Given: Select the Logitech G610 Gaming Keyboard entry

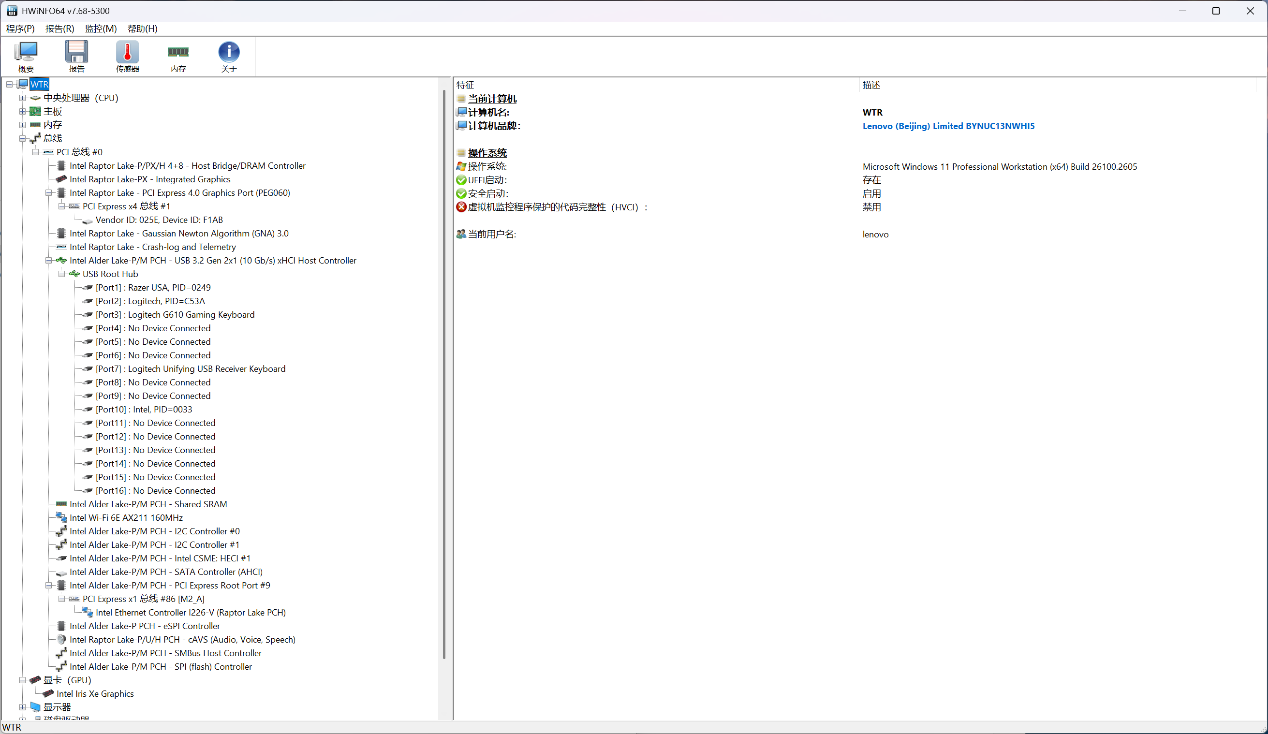Looking at the screenshot, I should click(190, 315).
